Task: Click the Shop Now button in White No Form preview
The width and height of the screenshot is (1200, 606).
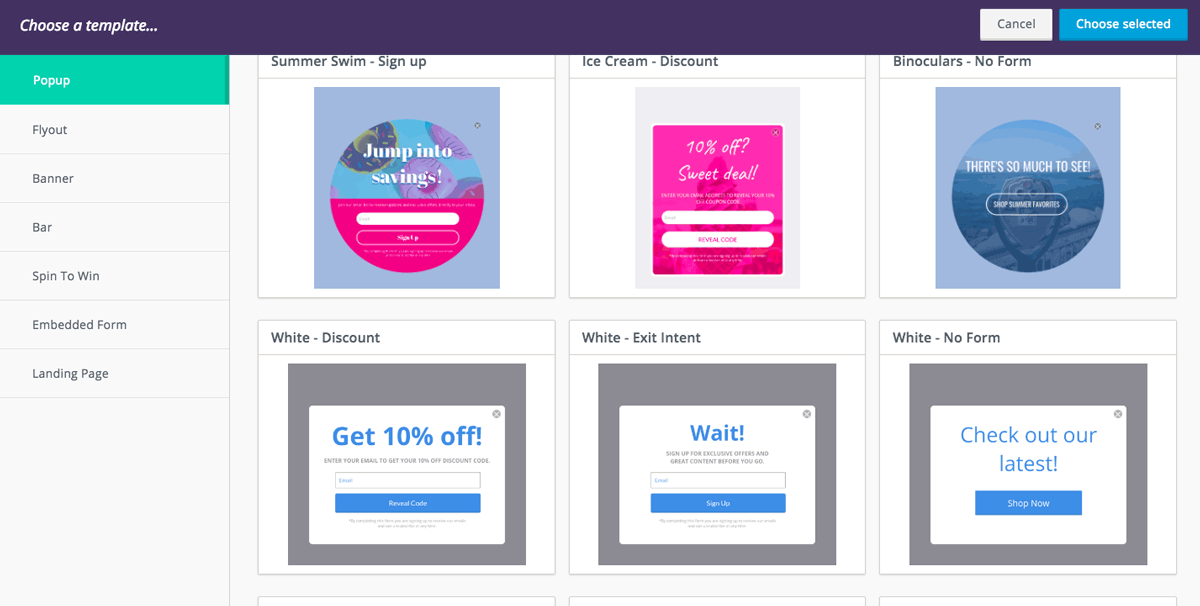Action: click(1028, 503)
